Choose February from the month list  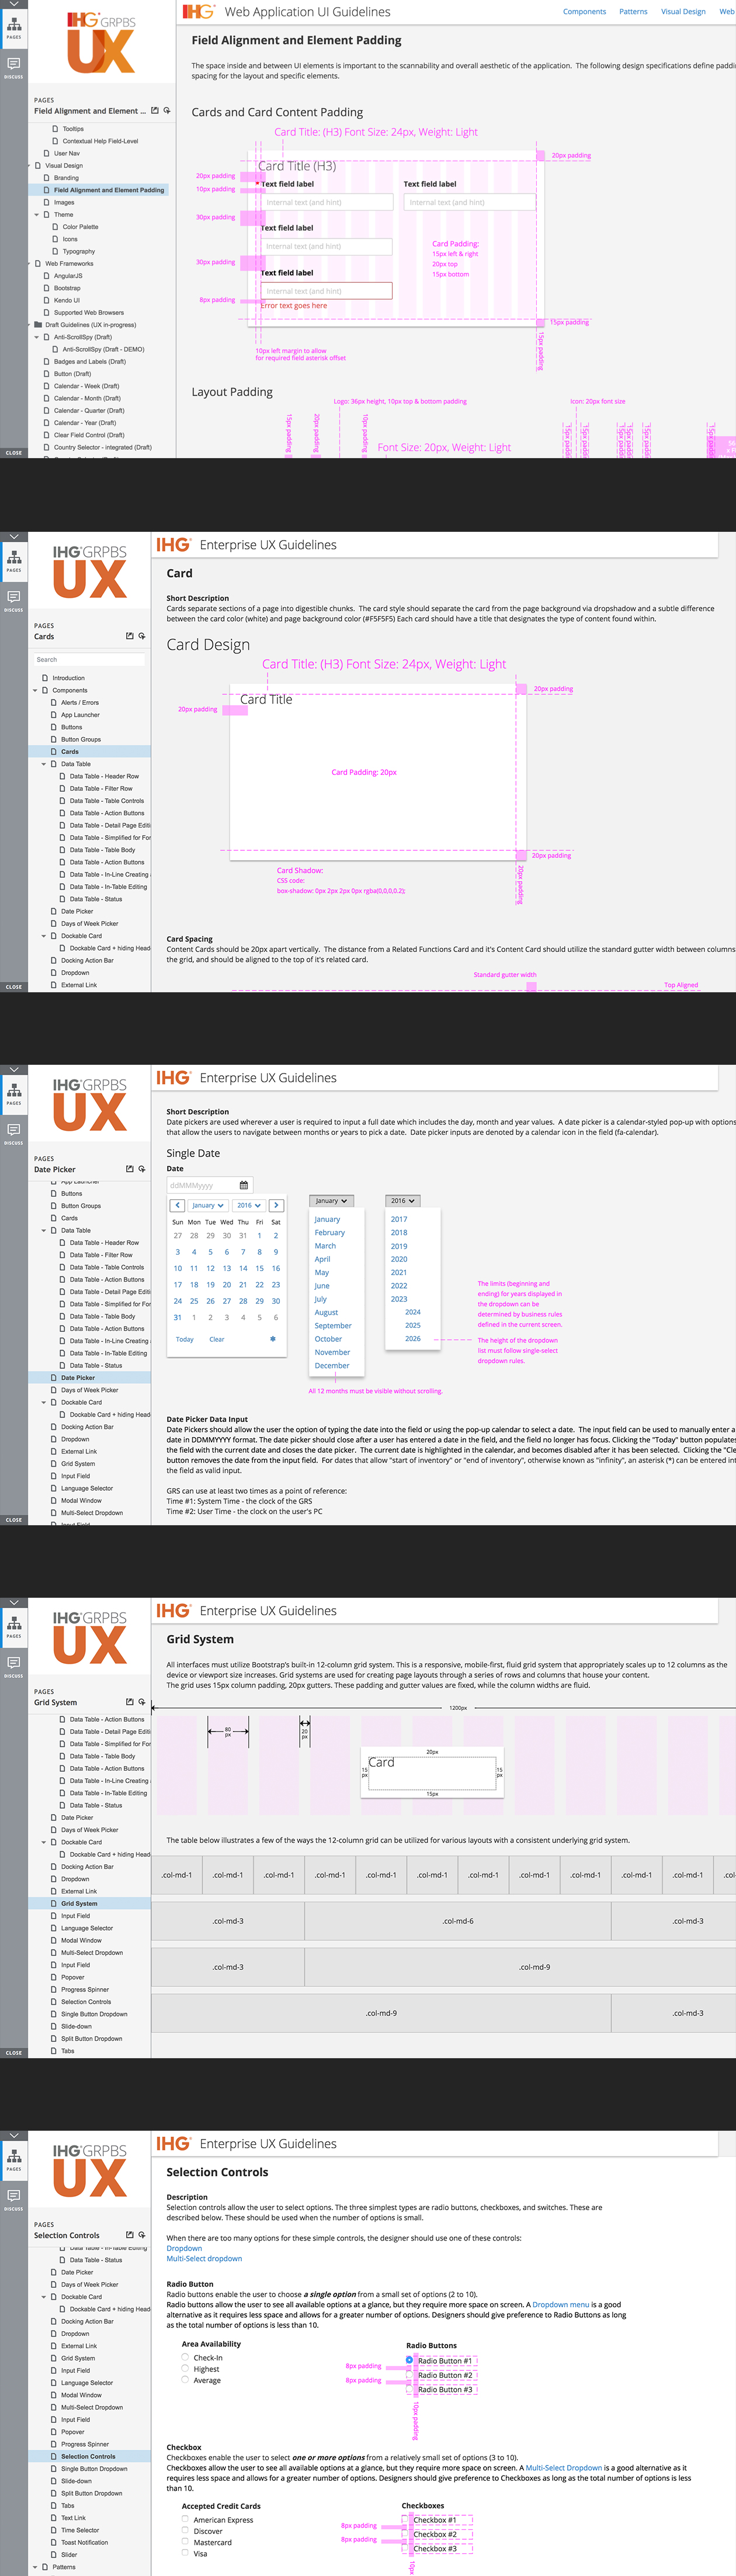(330, 1232)
